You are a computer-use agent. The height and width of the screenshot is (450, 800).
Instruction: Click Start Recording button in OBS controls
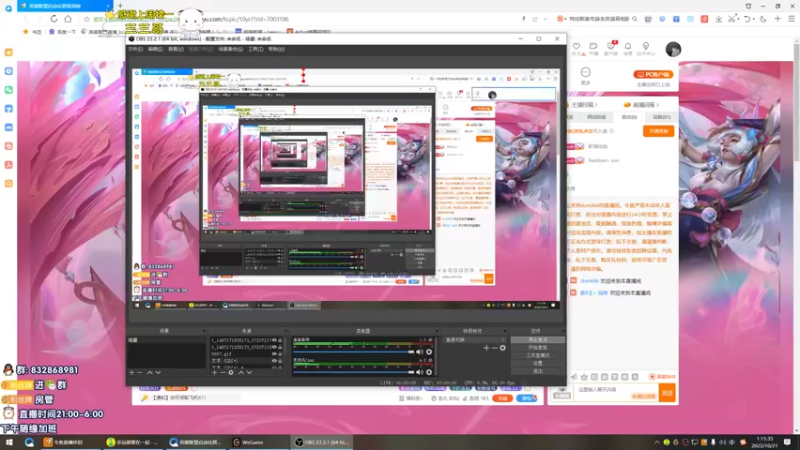[538, 347]
